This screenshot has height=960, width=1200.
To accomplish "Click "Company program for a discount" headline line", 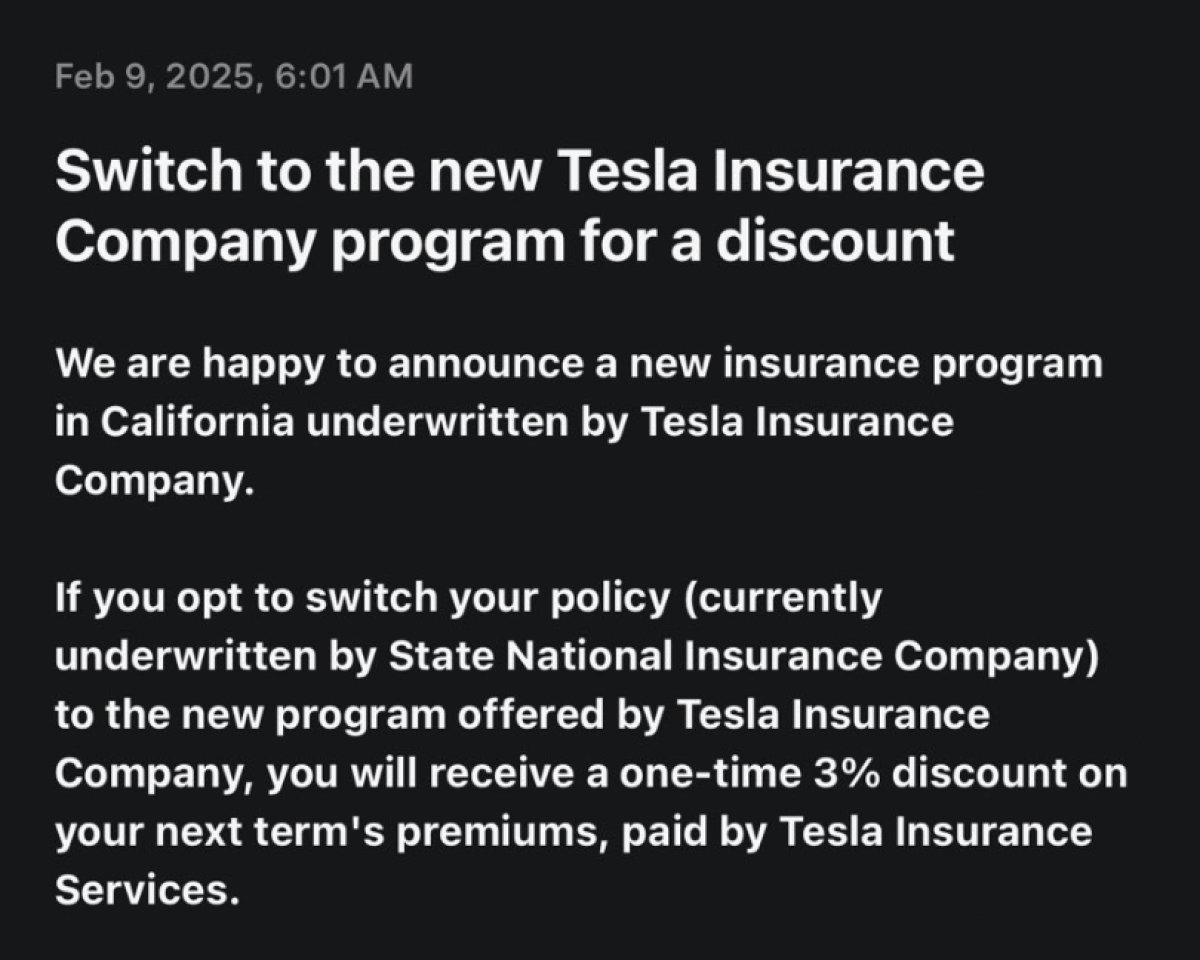I will point(505,241).
